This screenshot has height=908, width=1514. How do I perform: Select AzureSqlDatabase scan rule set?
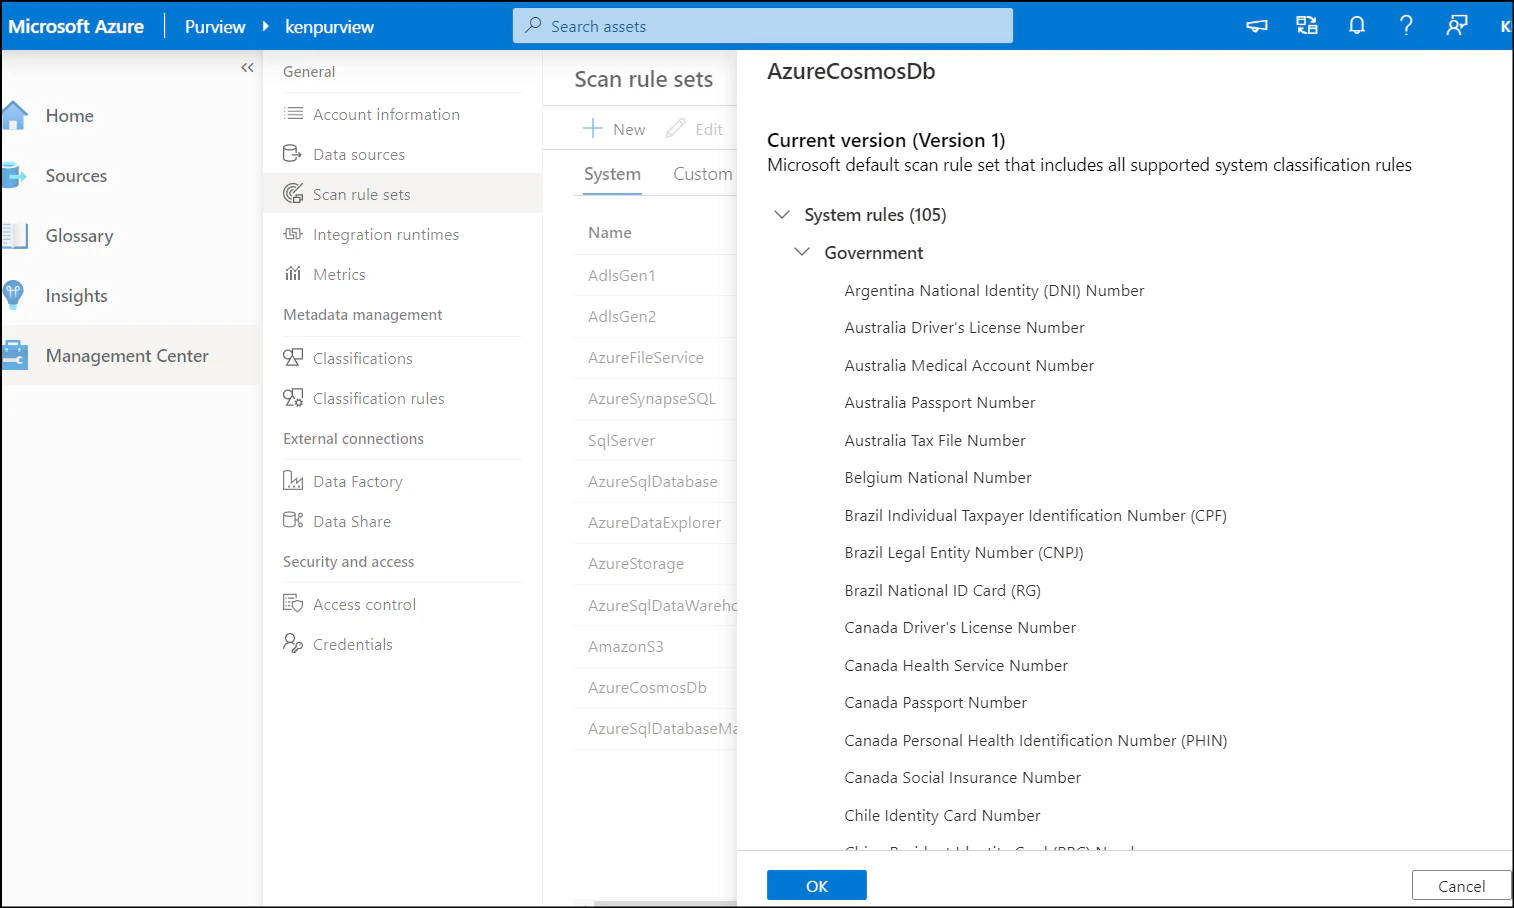[655, 481]
